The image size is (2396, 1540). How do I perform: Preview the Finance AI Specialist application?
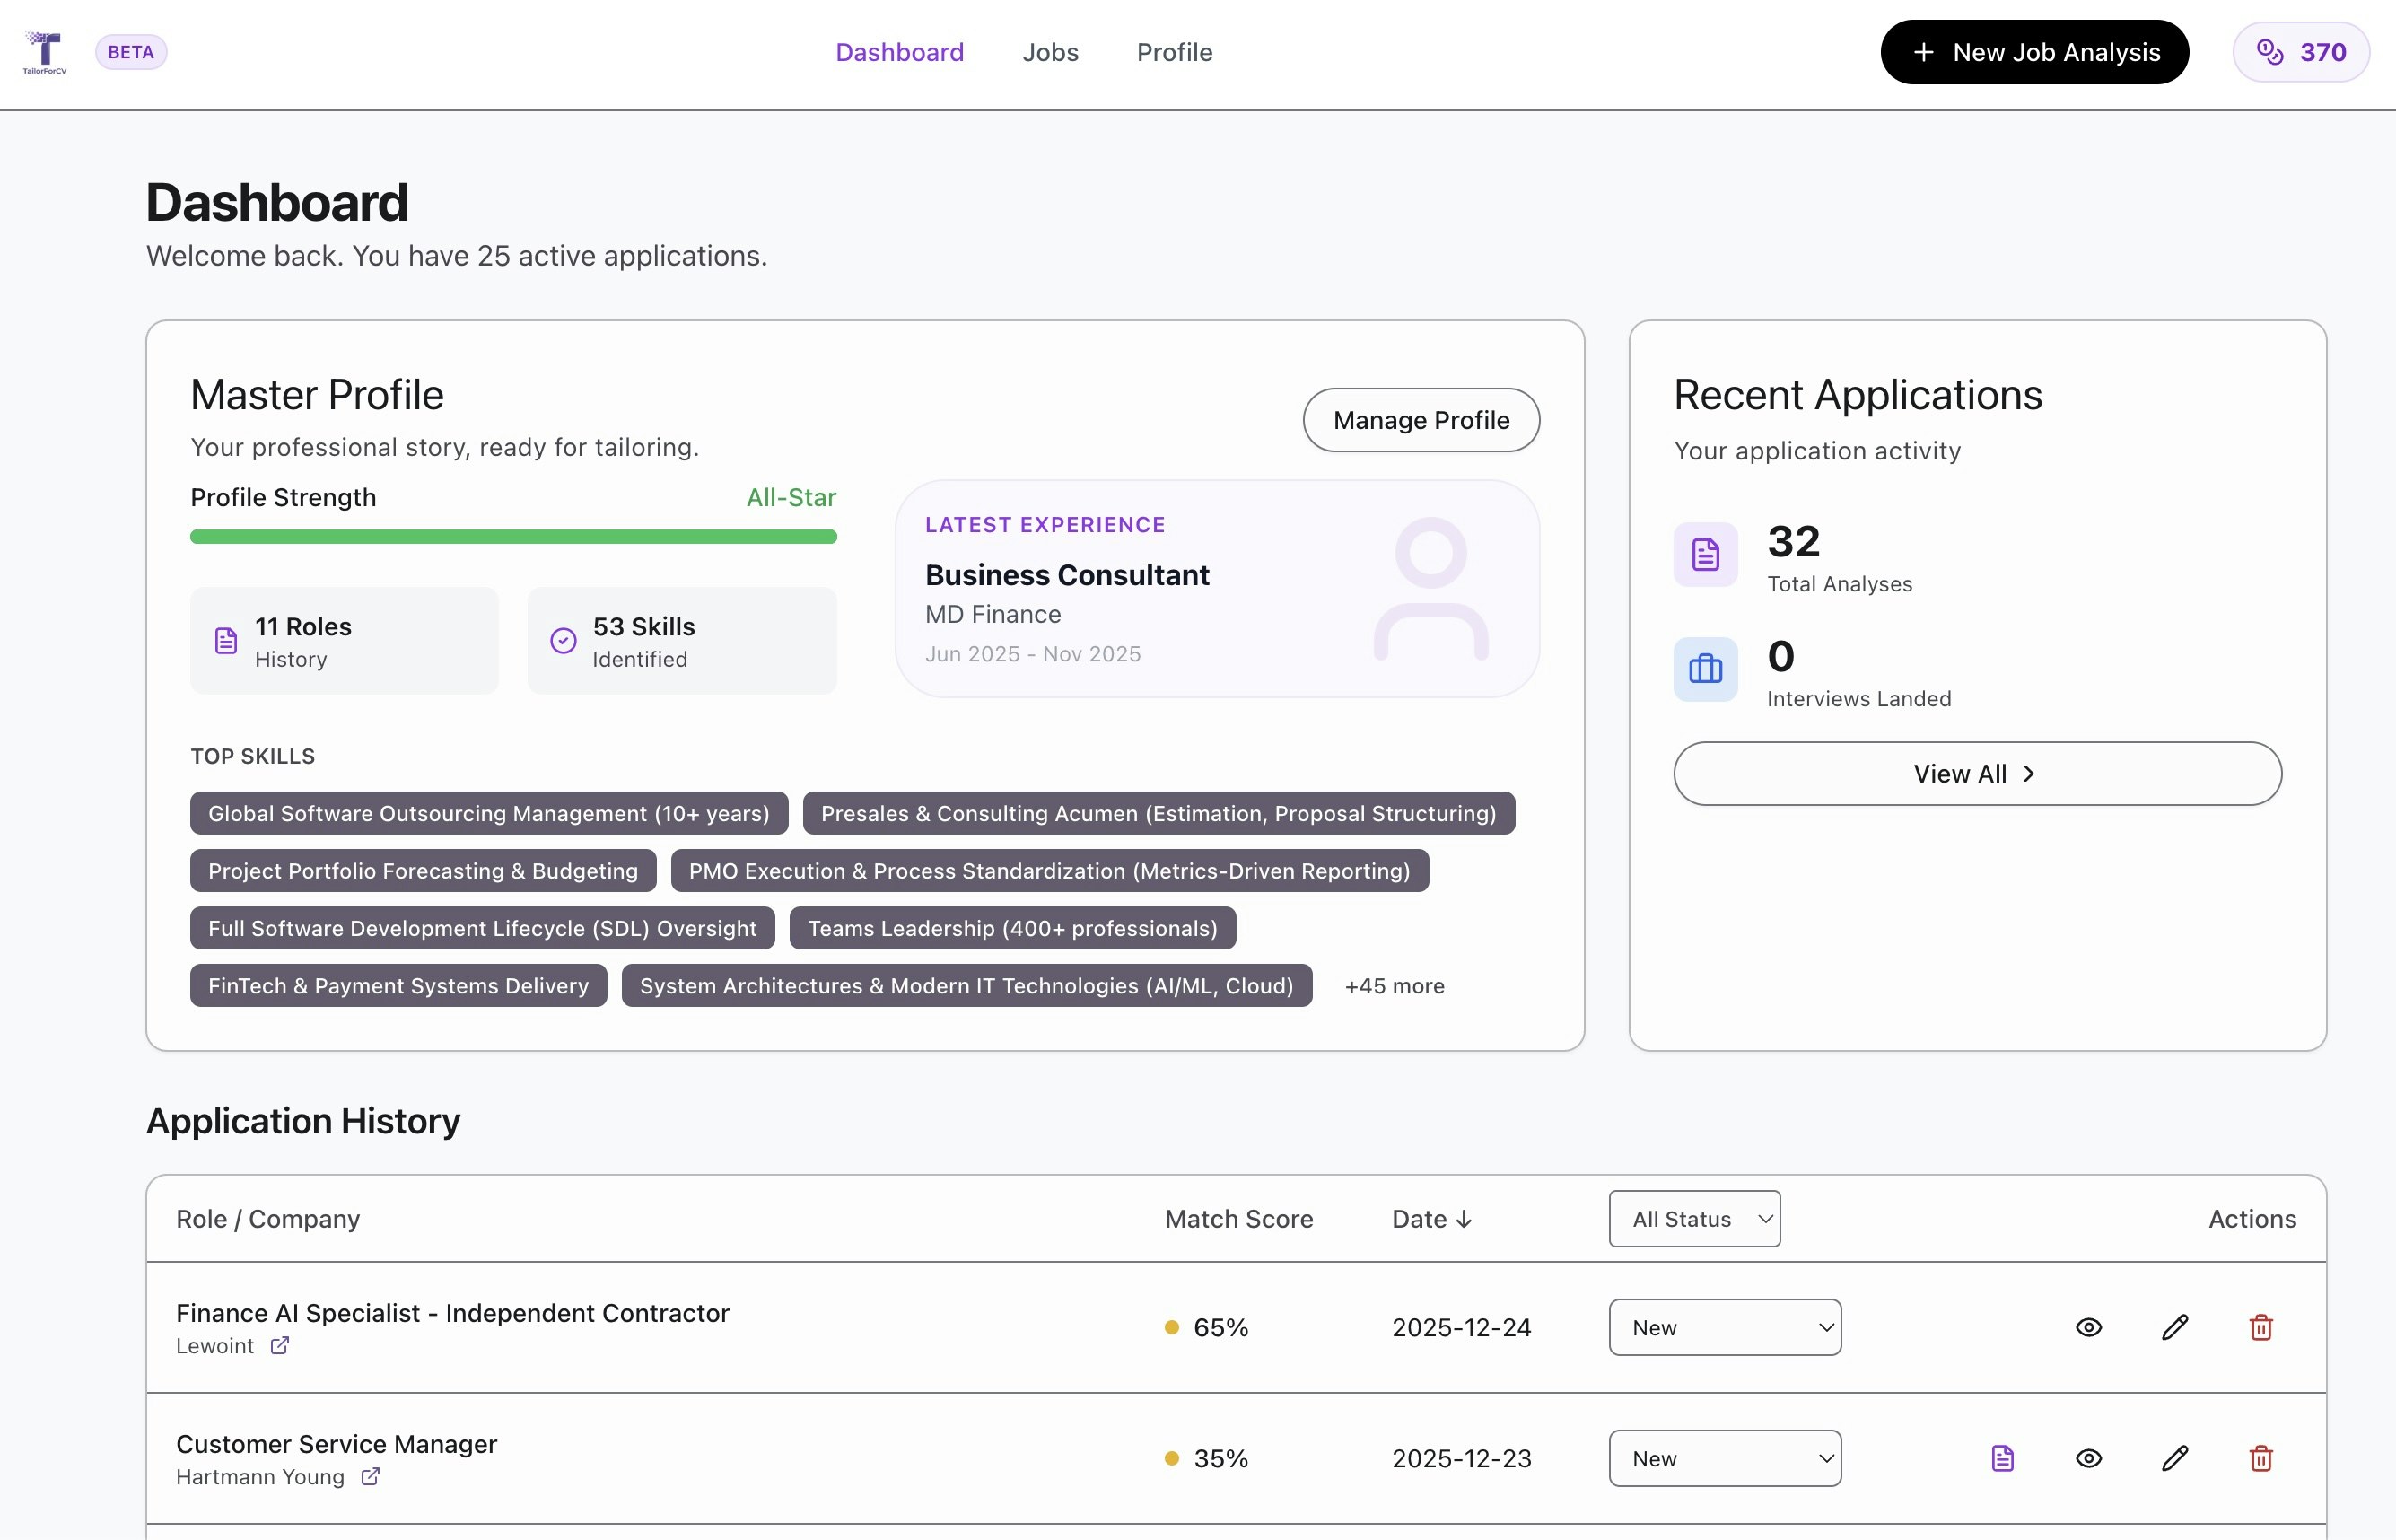(x=2088, y=1327)
